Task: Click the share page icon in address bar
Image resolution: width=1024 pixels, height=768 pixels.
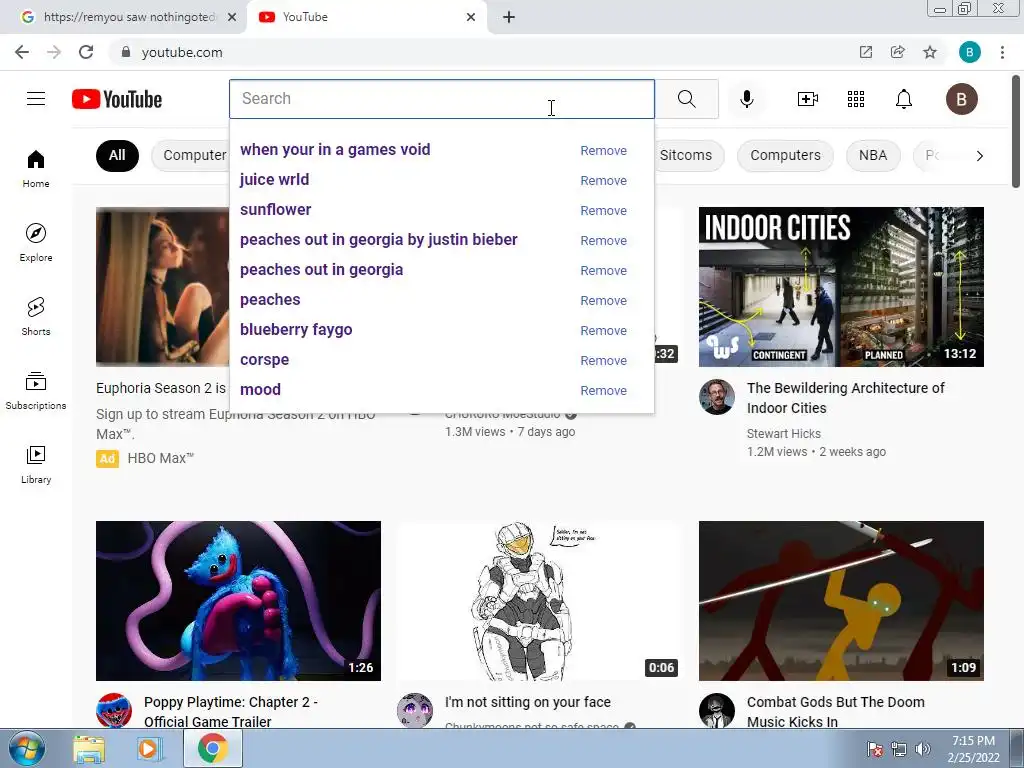Action: click(898, 52)
